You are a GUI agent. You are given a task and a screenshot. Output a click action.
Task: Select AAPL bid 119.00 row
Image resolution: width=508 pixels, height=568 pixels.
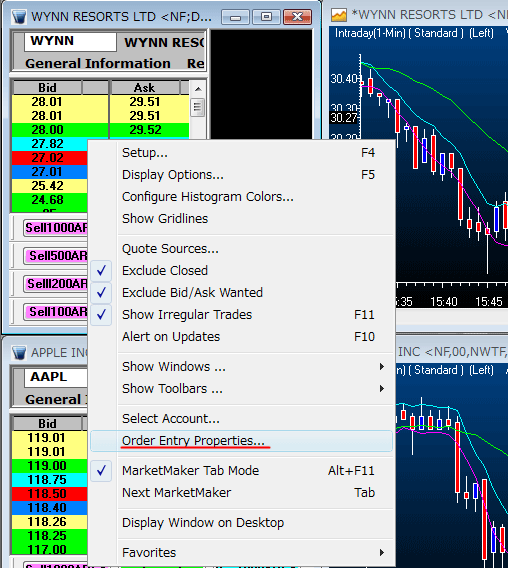click(50, 466)
